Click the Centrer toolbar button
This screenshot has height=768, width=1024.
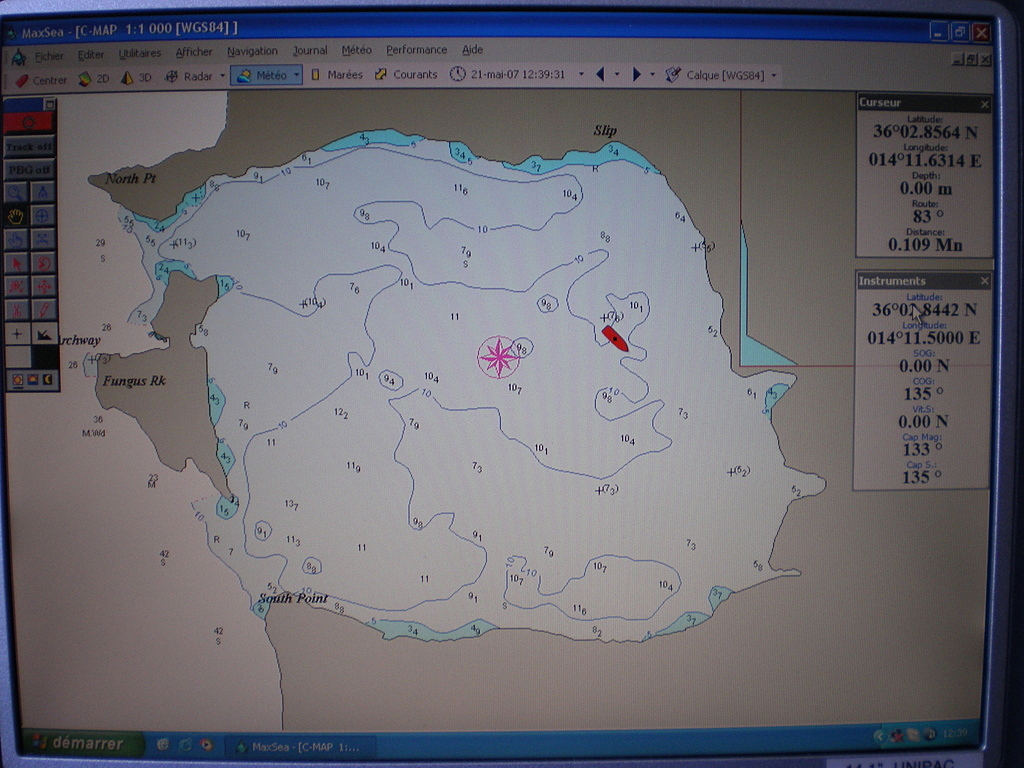[41, 80]
